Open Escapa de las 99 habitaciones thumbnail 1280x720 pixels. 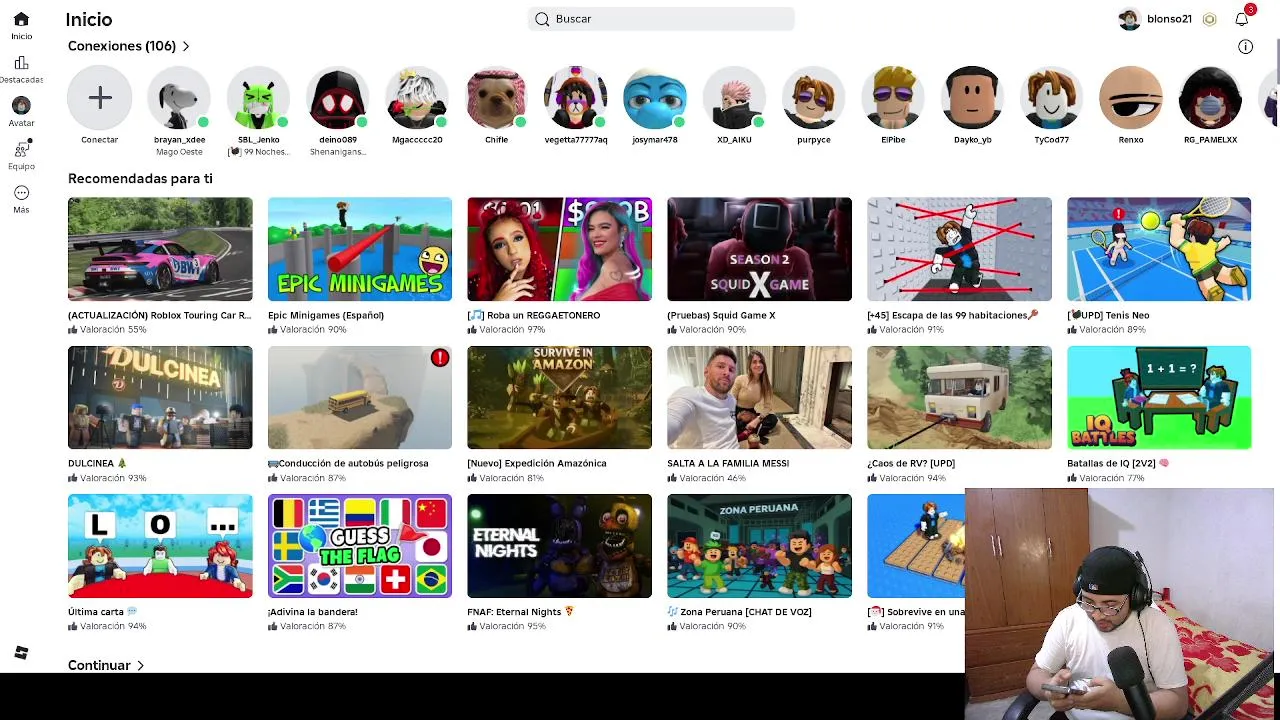tap(959, 249)
